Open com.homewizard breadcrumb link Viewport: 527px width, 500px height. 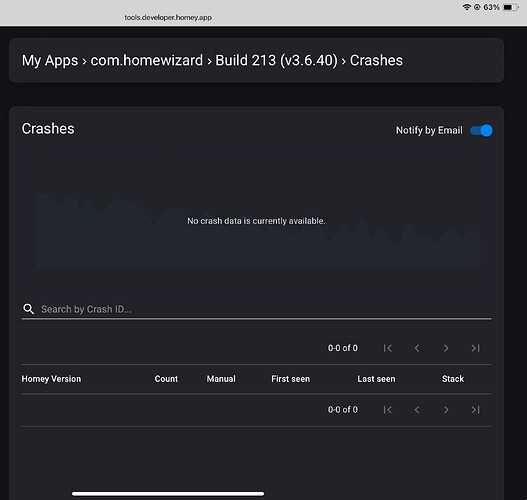coord(147,60)
